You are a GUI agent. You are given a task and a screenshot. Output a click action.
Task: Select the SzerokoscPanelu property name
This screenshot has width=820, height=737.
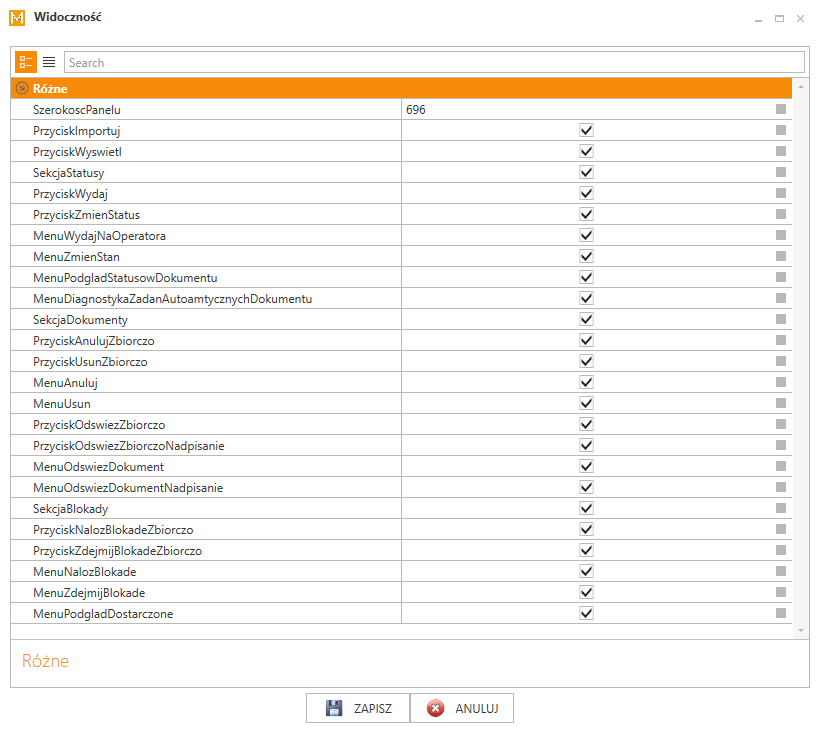77,110
